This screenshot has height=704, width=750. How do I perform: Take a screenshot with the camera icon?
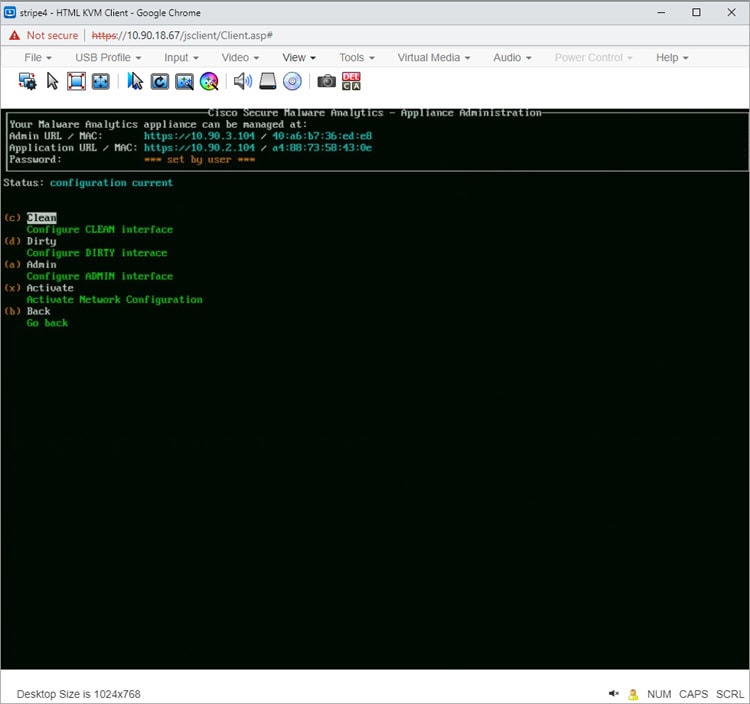[327, 81]
